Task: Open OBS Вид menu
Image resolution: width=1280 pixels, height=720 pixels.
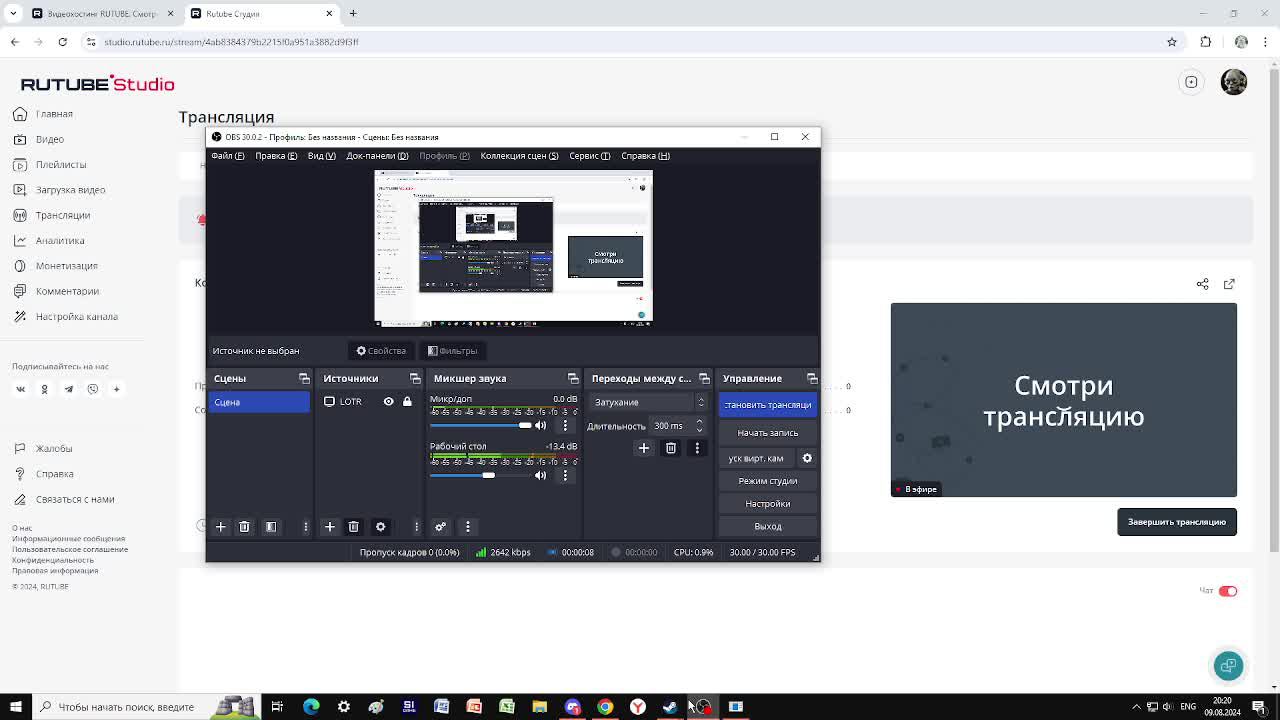Action: click(x=322, y=156)
